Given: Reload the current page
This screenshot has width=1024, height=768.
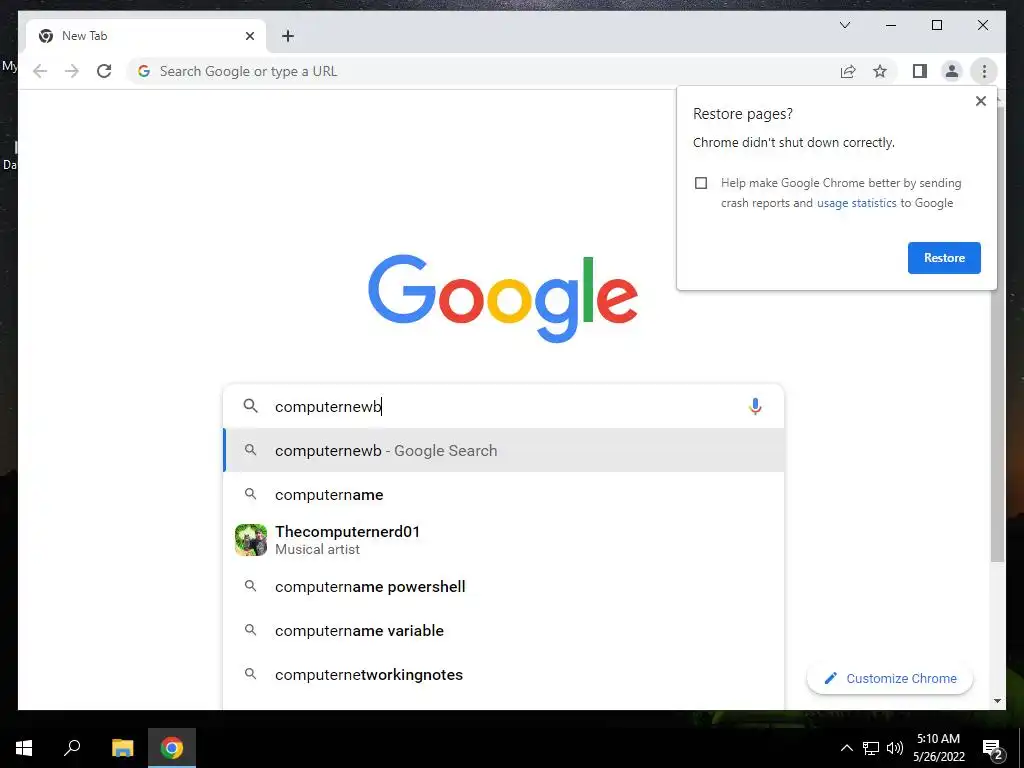Looking at the screenshot, I should pyautogui.click(x=104, y=71).
